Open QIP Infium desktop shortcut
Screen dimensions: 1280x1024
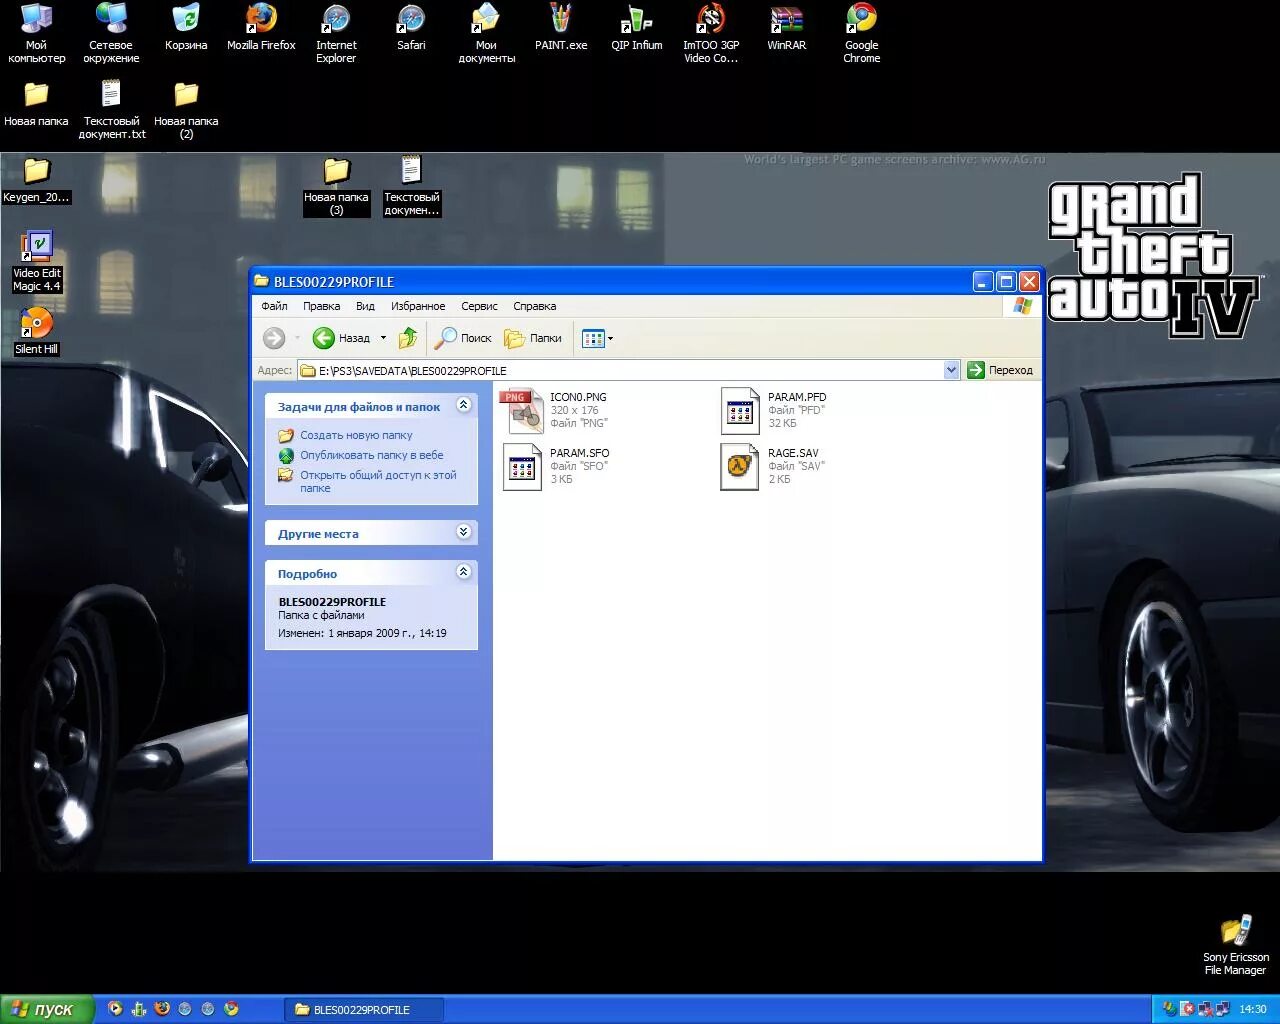pyautogui.click(x=637, y=27)
